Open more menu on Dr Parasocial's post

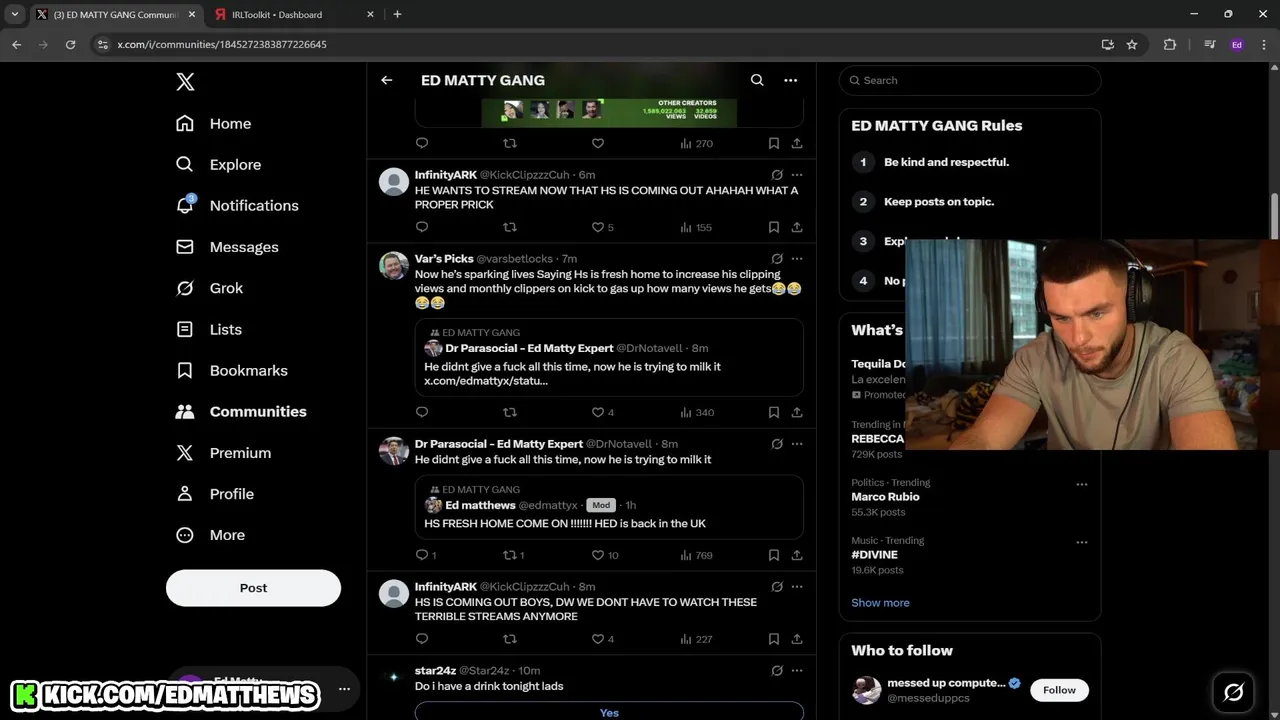[x=797, y=444]
